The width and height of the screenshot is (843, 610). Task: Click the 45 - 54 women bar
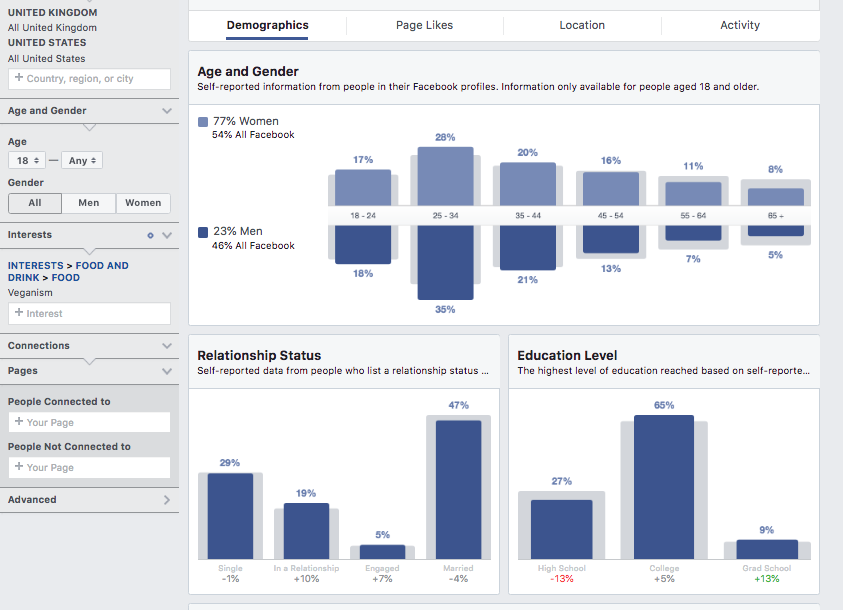[611, 189]
